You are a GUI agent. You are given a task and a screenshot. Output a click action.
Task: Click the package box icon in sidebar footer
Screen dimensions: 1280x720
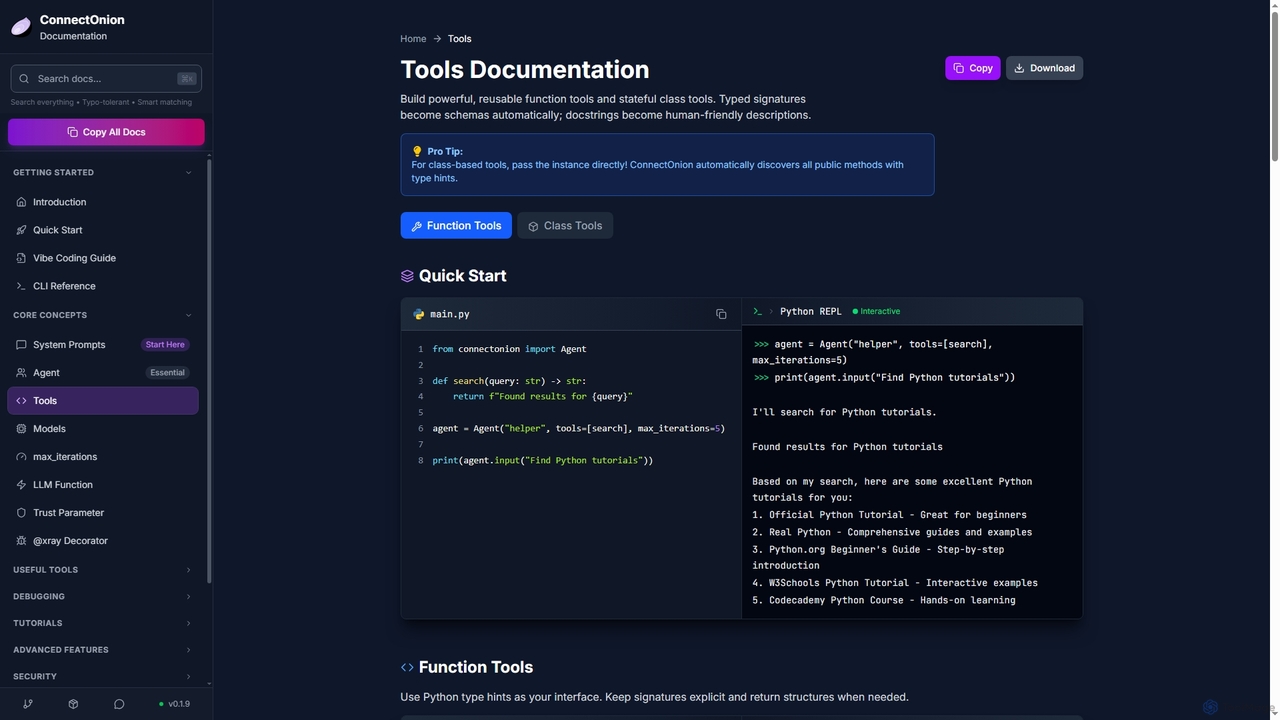point(73,704)
